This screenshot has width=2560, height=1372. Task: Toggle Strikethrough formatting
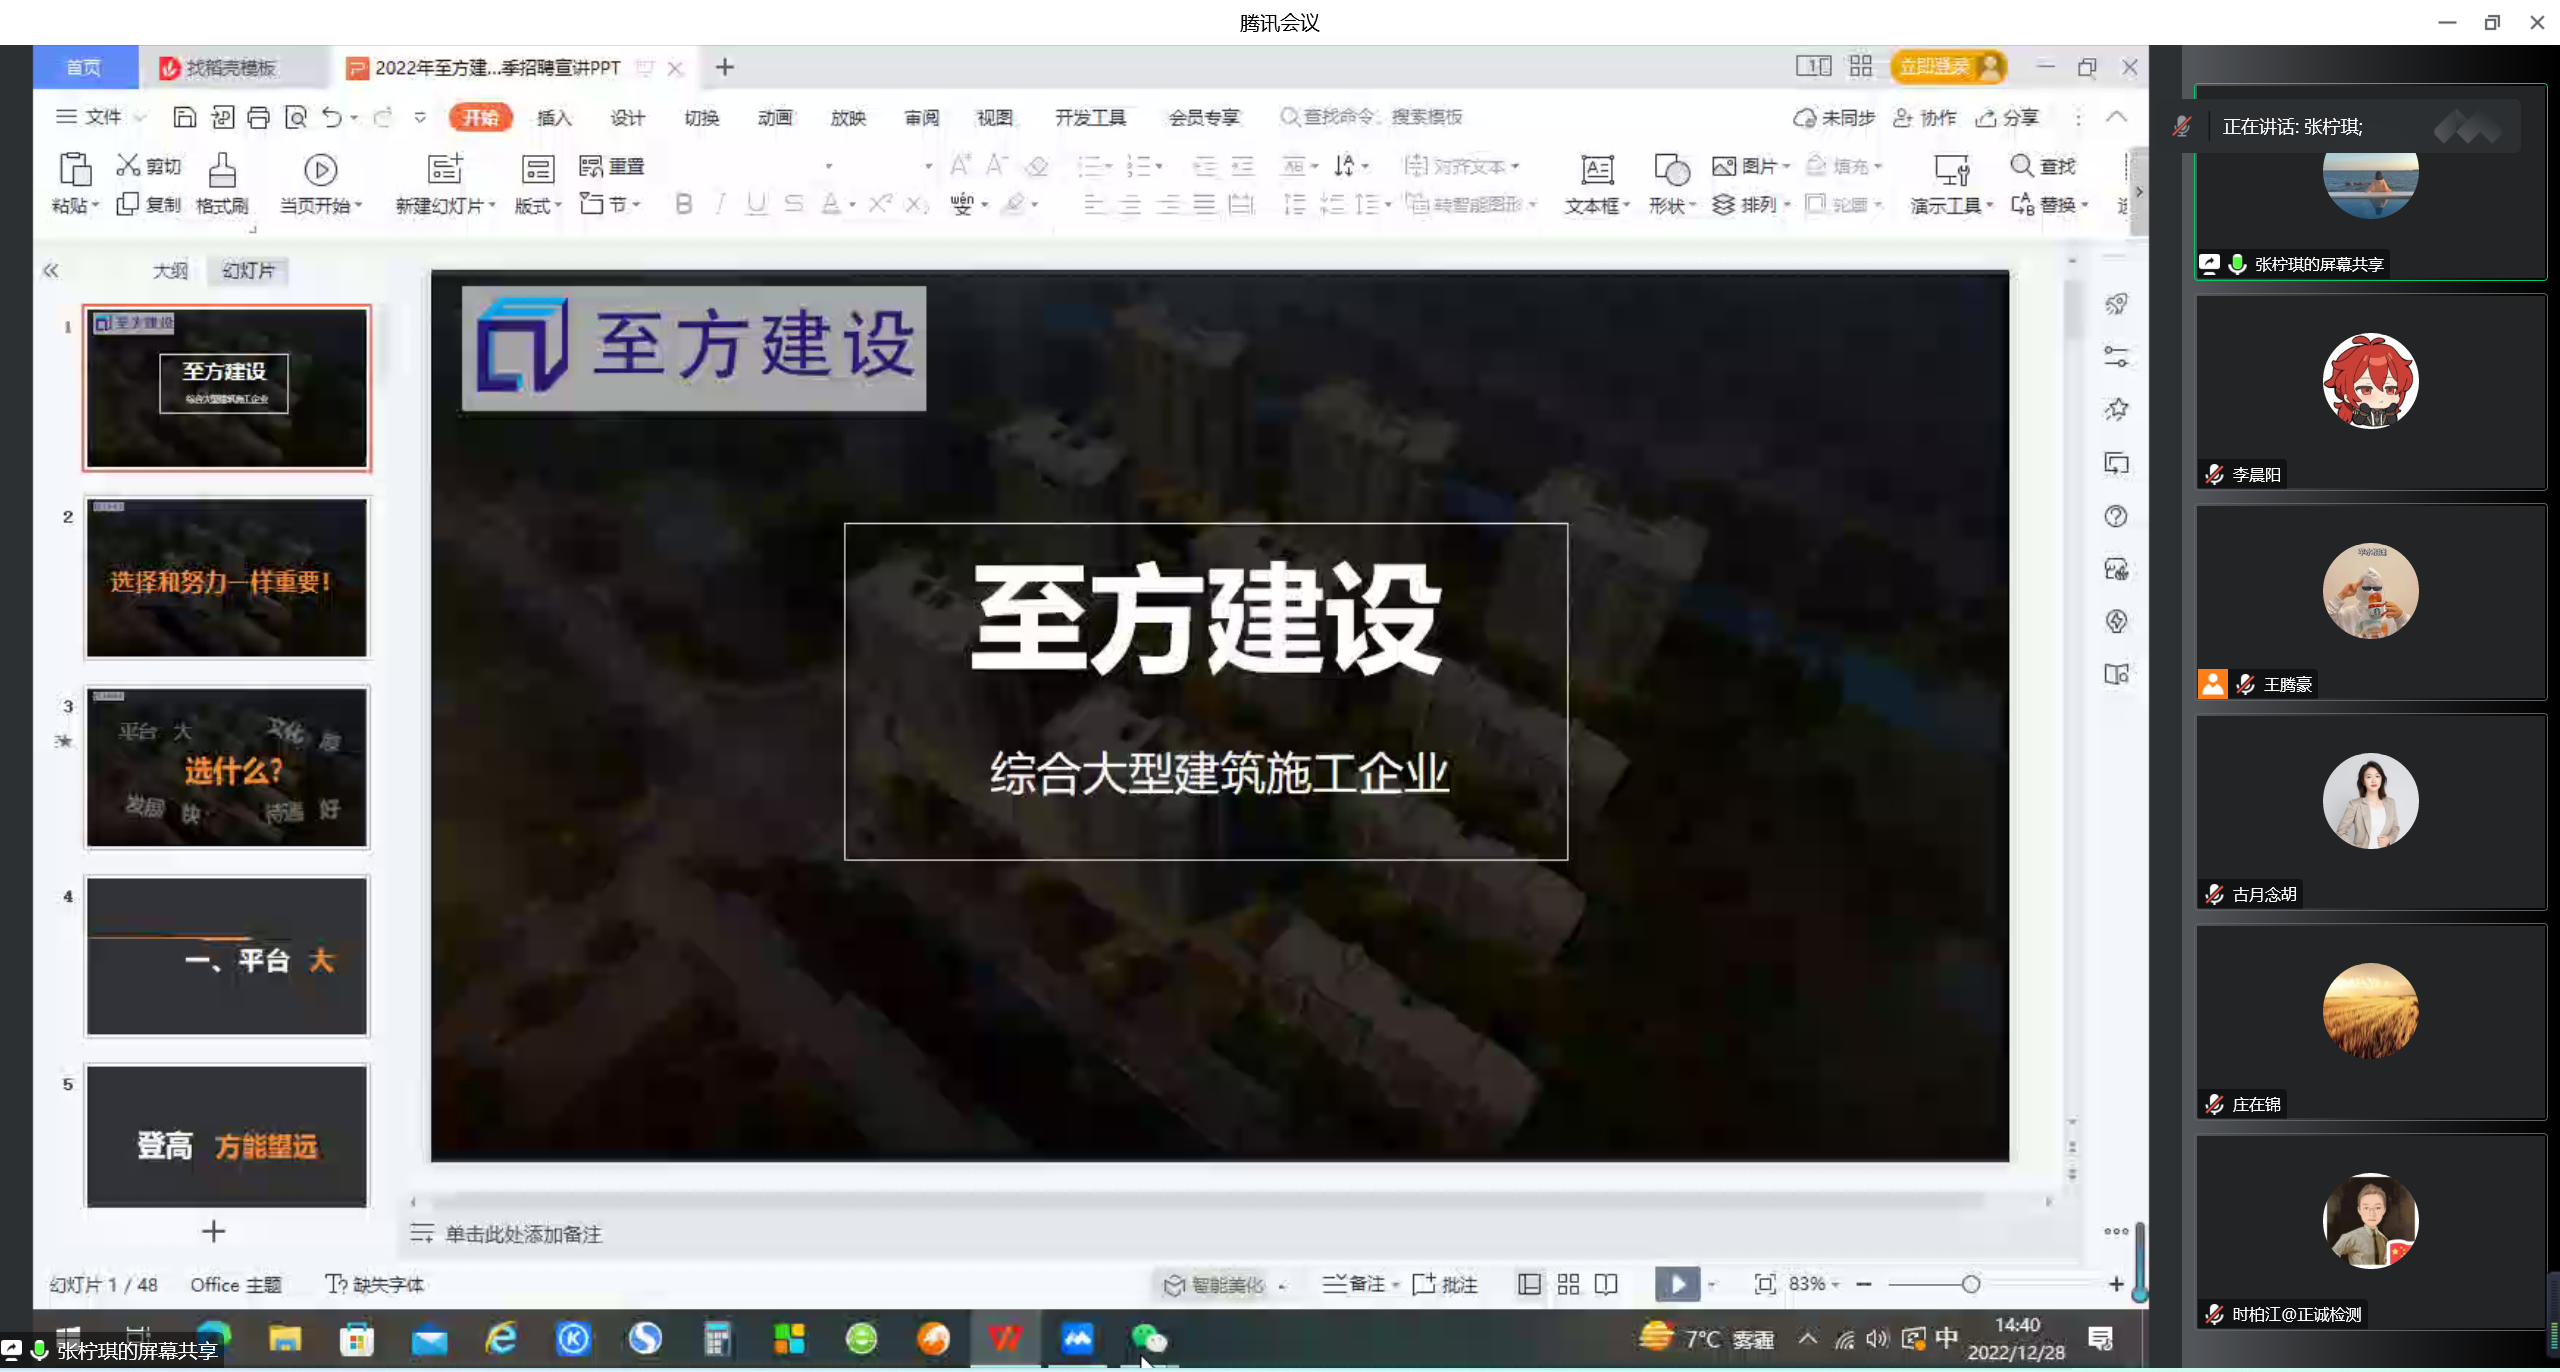(794, 204)
